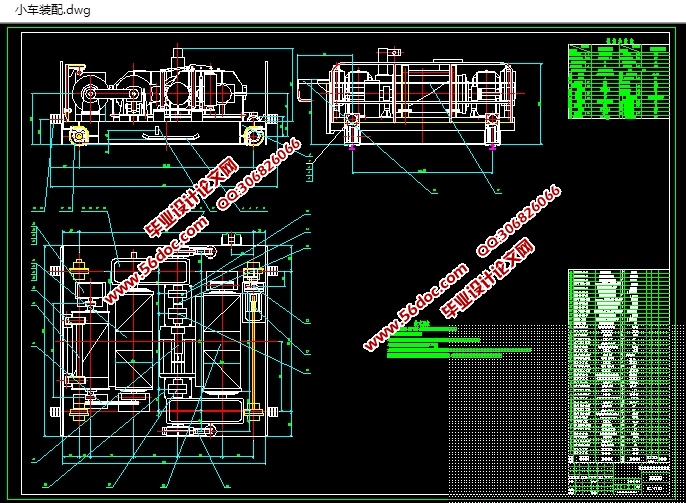Click the 小车装配.dwg file title
The width and height of the screenshot is (686, 503).
[x=53, y=10]
